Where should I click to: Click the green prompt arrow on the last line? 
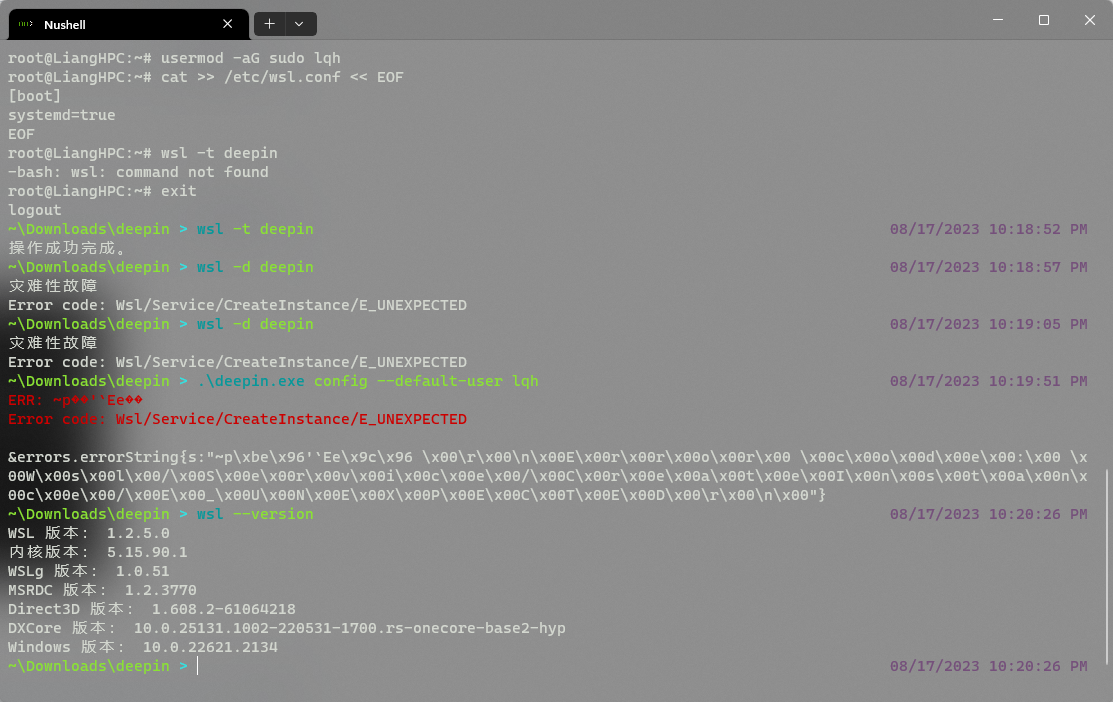point(183,665)
